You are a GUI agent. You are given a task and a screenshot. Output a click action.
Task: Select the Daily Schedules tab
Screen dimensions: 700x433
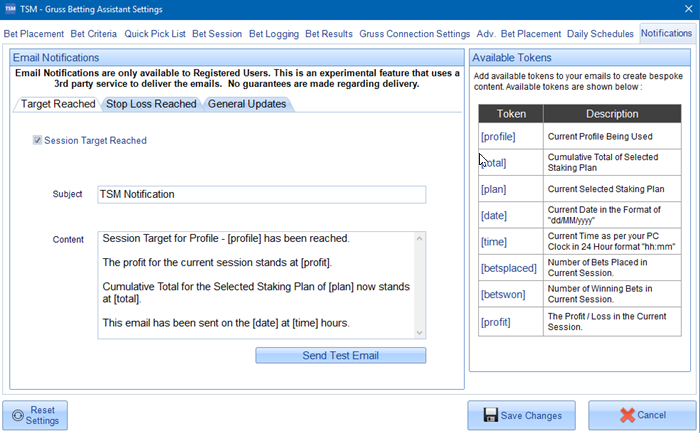(x=601, y=34)
